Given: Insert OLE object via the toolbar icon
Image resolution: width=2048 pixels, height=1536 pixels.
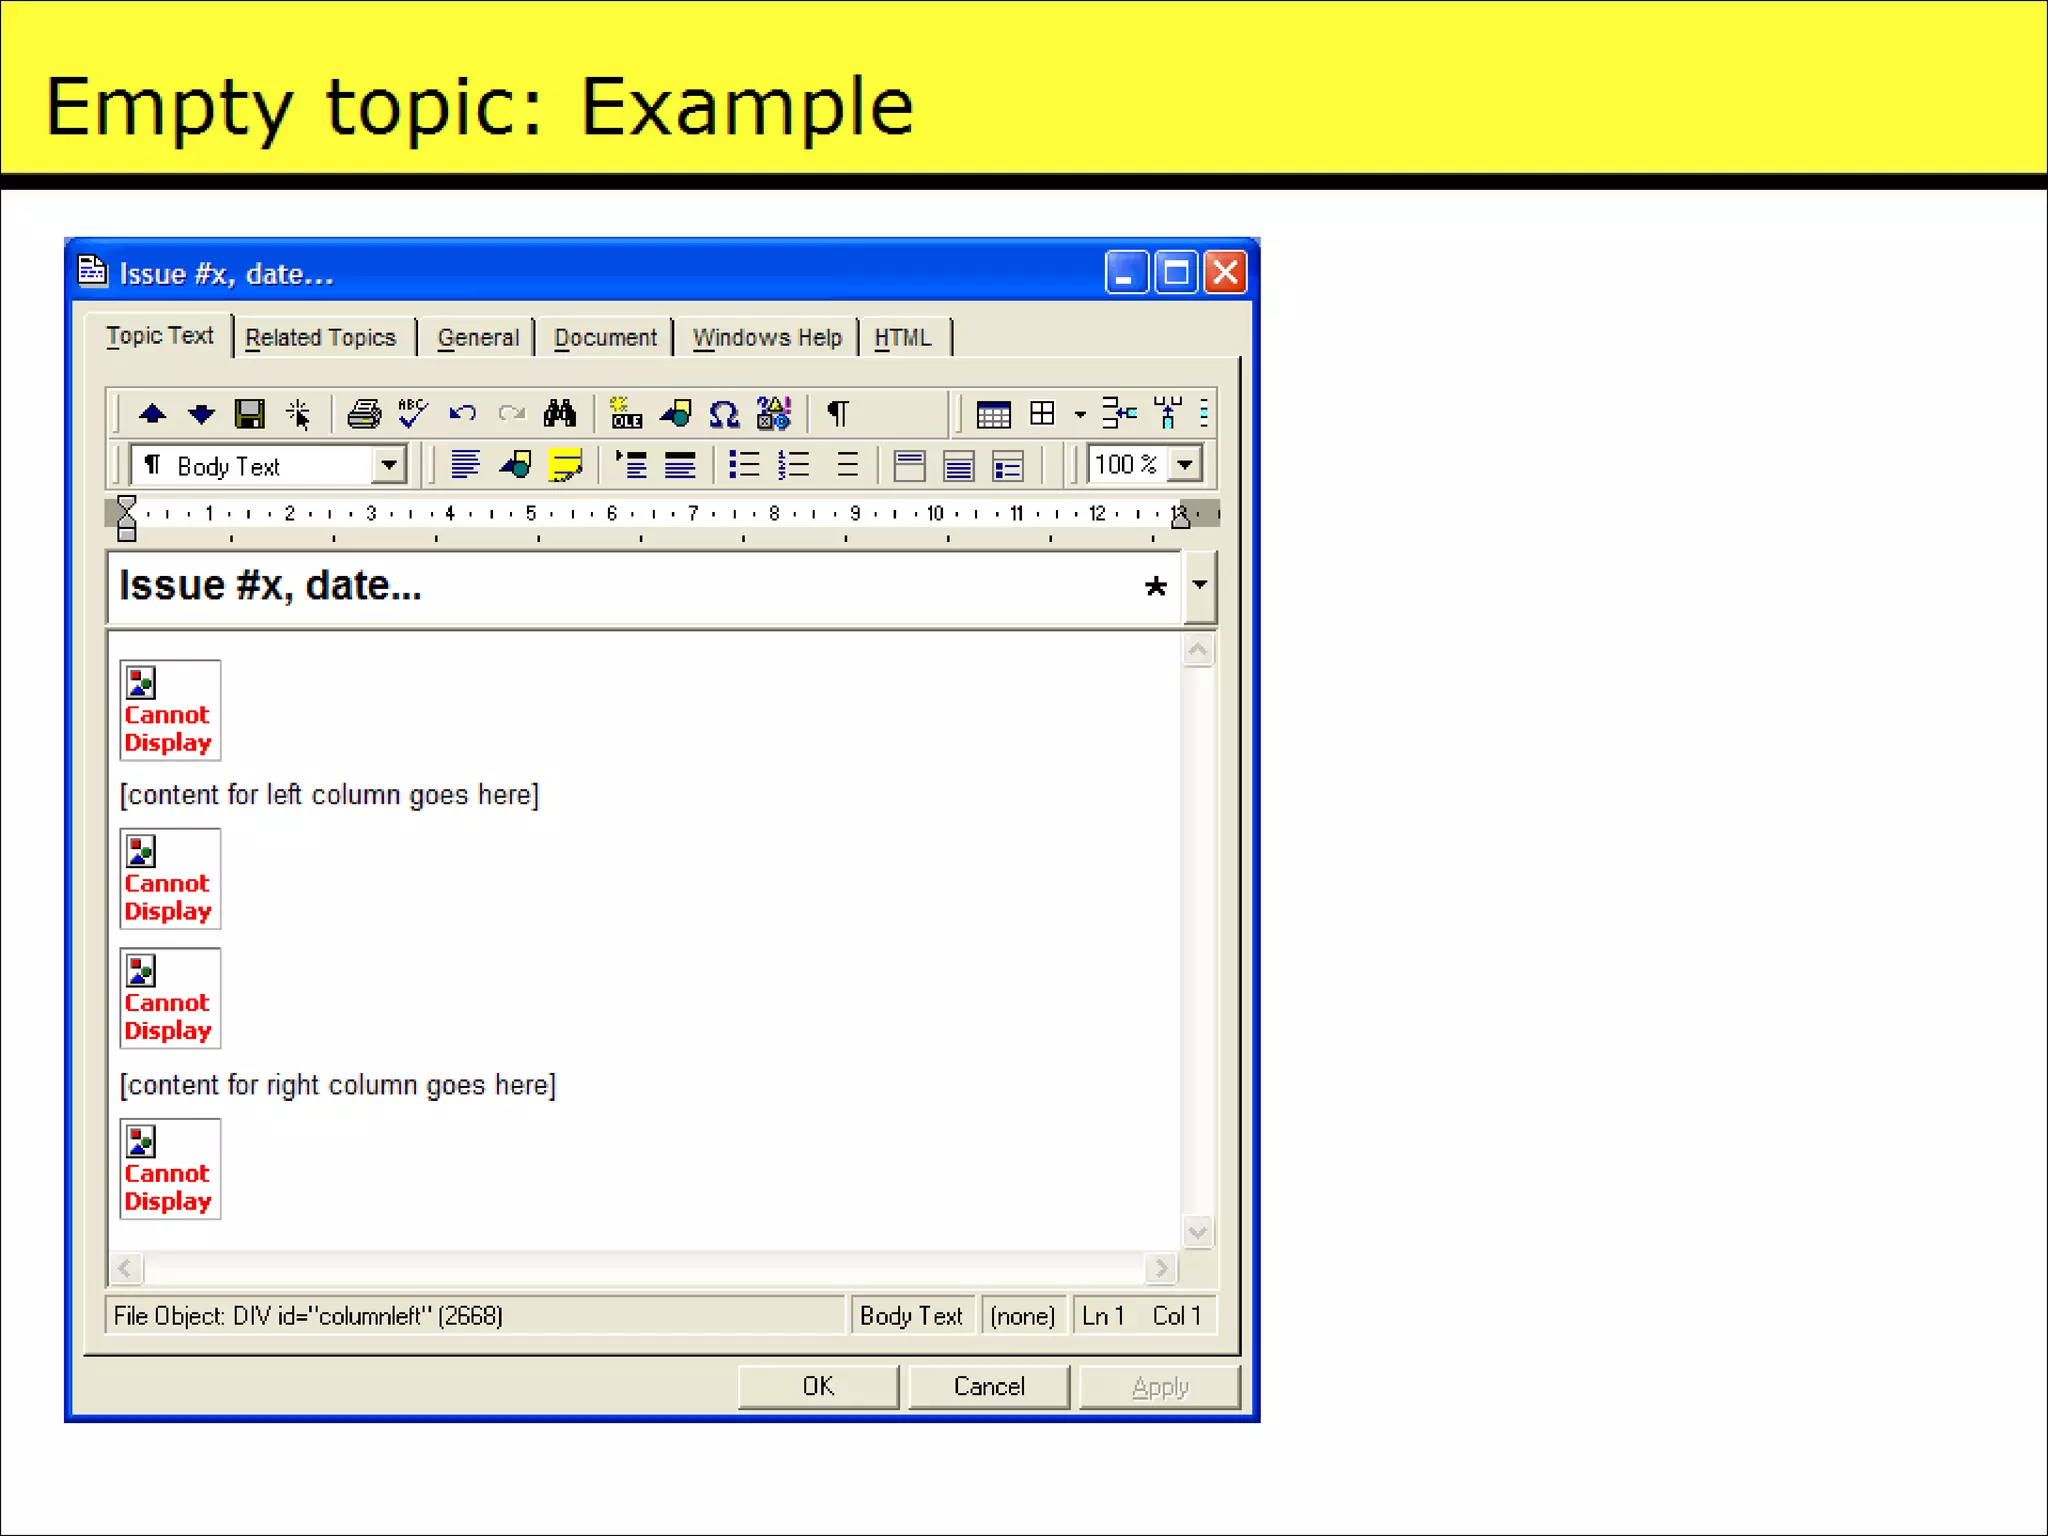Looking at the screenshot, I should click(626, 413).
